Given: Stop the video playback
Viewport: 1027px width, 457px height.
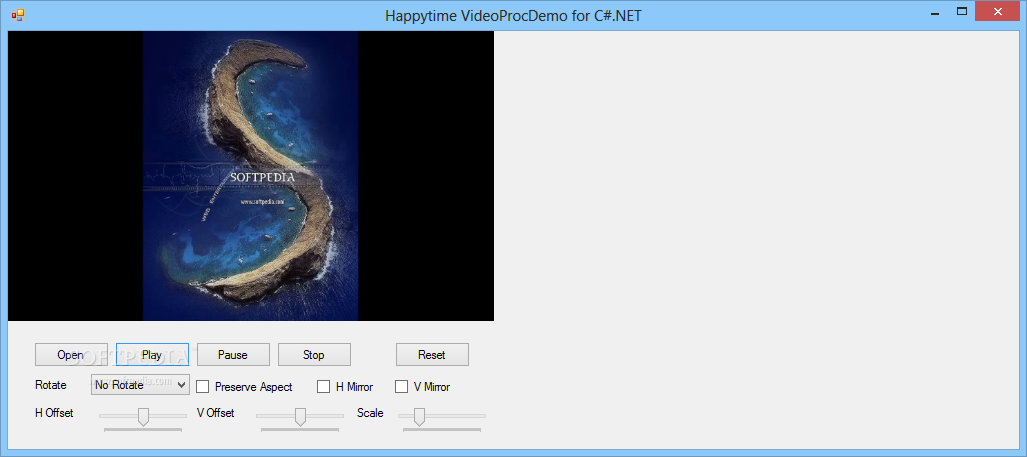Looking at the screenshot, I should click(x=314, y=355).
